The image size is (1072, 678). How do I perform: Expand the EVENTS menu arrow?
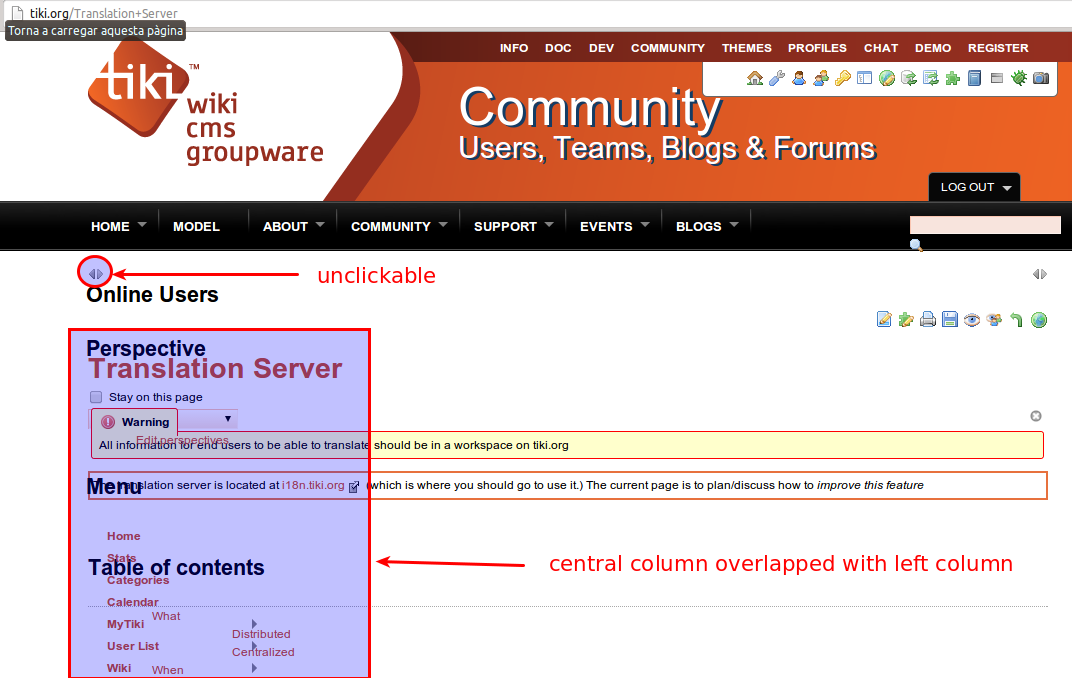[645, 224]
